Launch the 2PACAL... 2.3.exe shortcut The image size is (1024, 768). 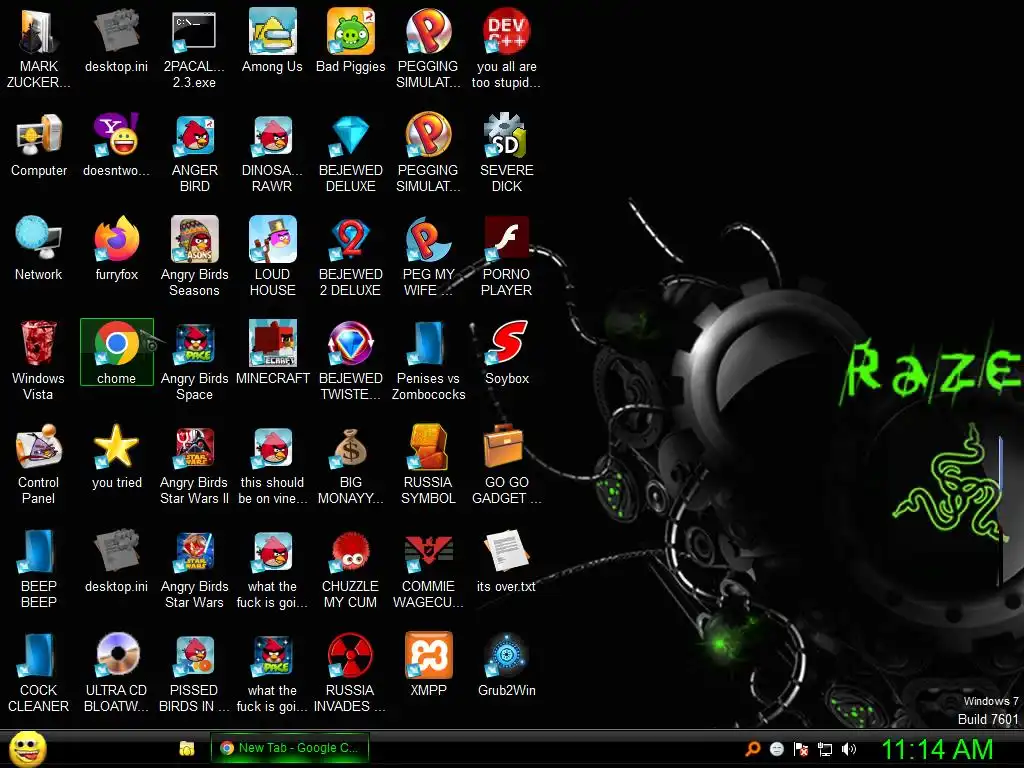click(194, 48)
